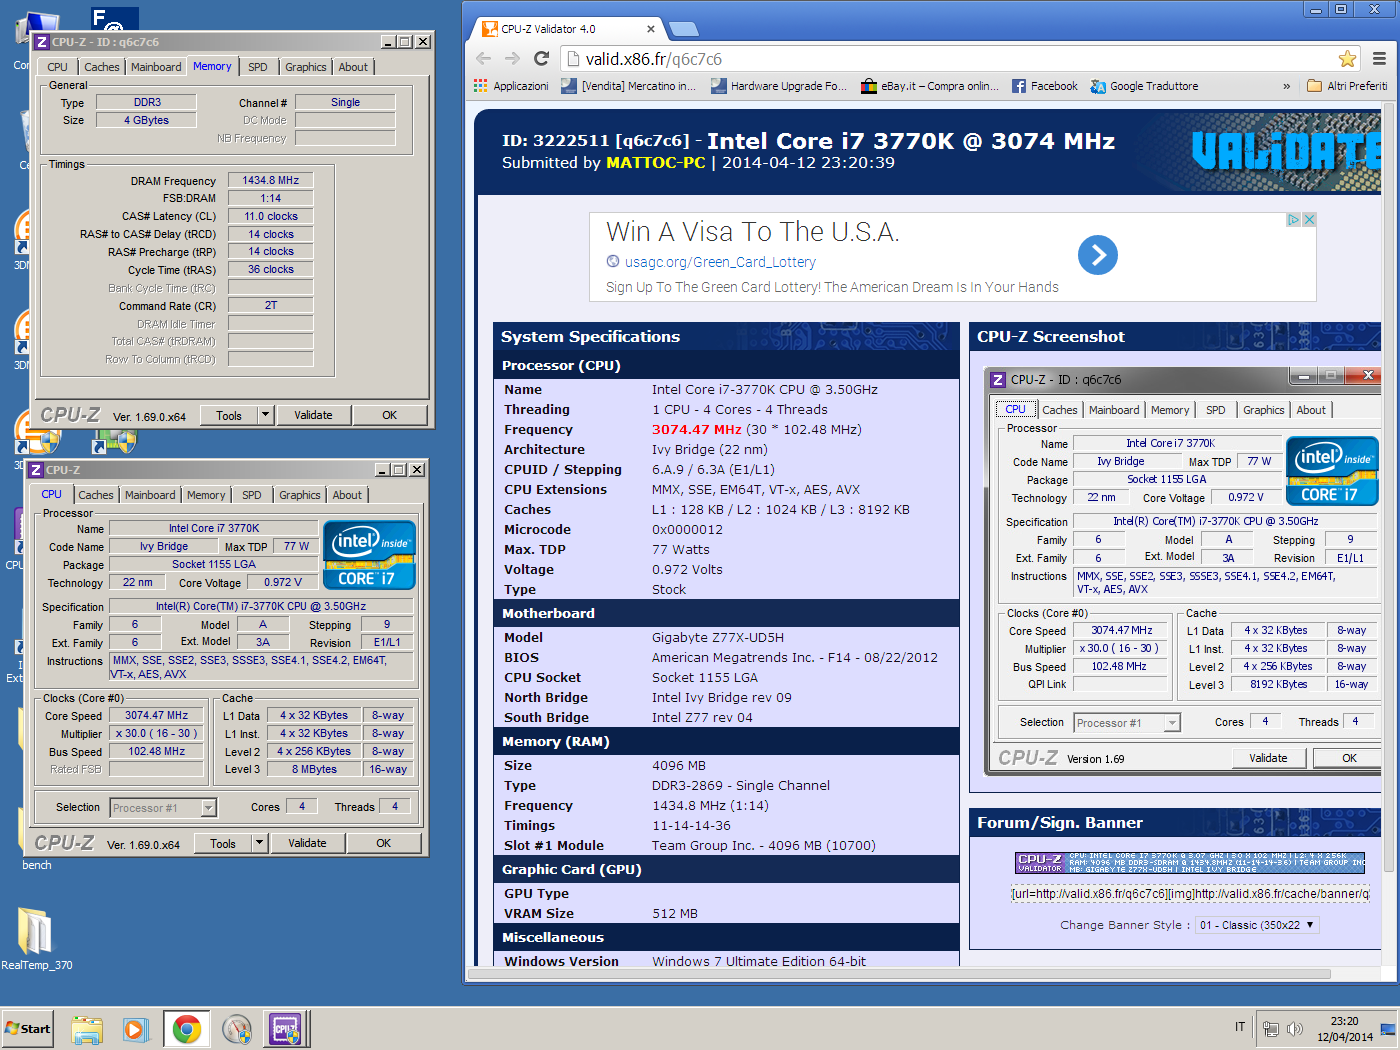The width and height of the screenshot is (1400, 1050).
Task: Expand the Tools arrow in the Memory CPU-Z window
Action: pyautogui.click(x=265, y=415)
